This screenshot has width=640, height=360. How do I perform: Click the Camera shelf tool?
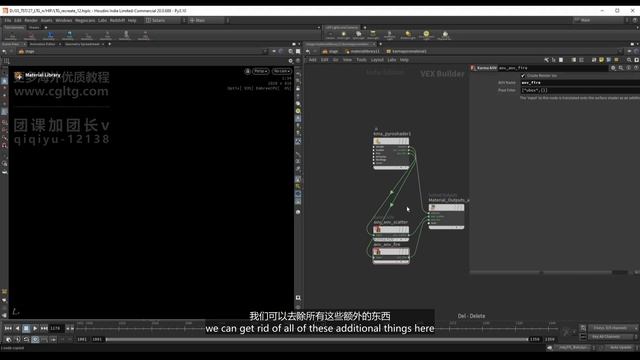[x=330, y=36]
